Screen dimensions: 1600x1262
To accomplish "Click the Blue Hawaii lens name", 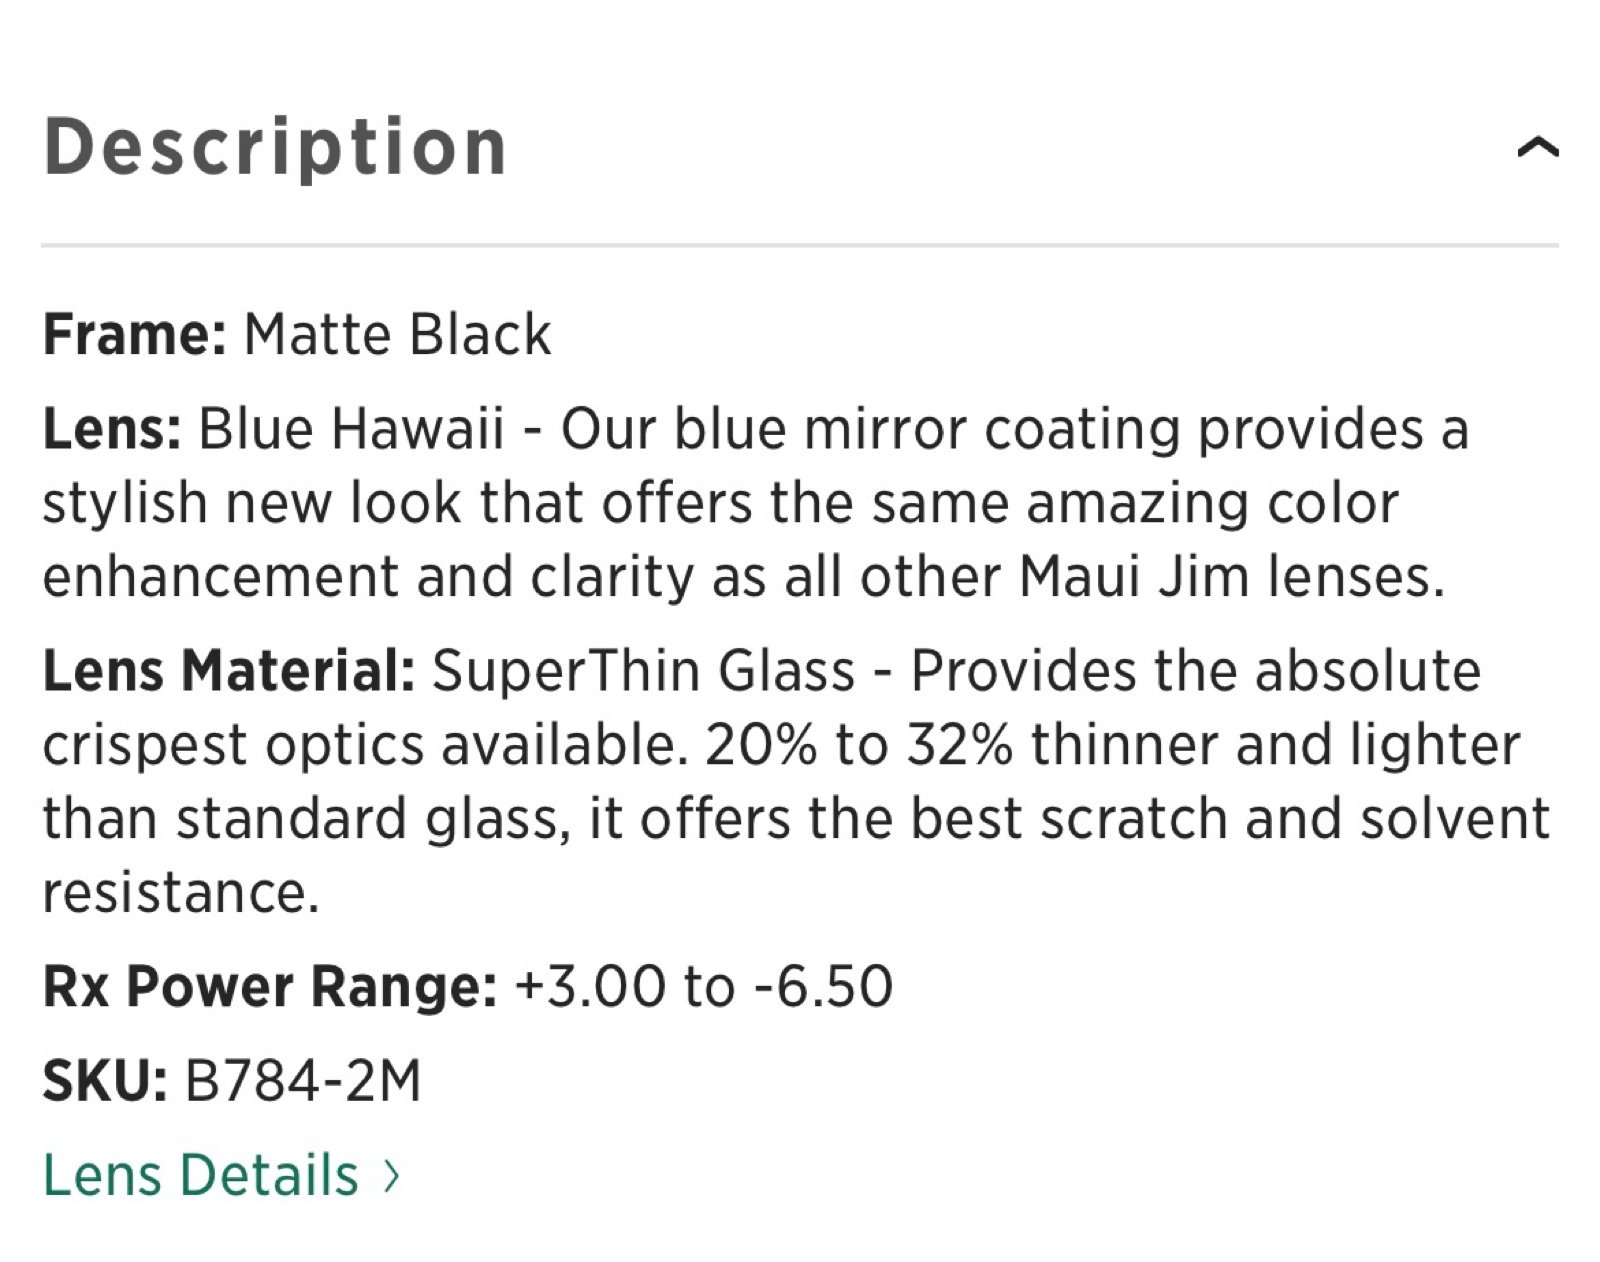I will click(351, 429).
